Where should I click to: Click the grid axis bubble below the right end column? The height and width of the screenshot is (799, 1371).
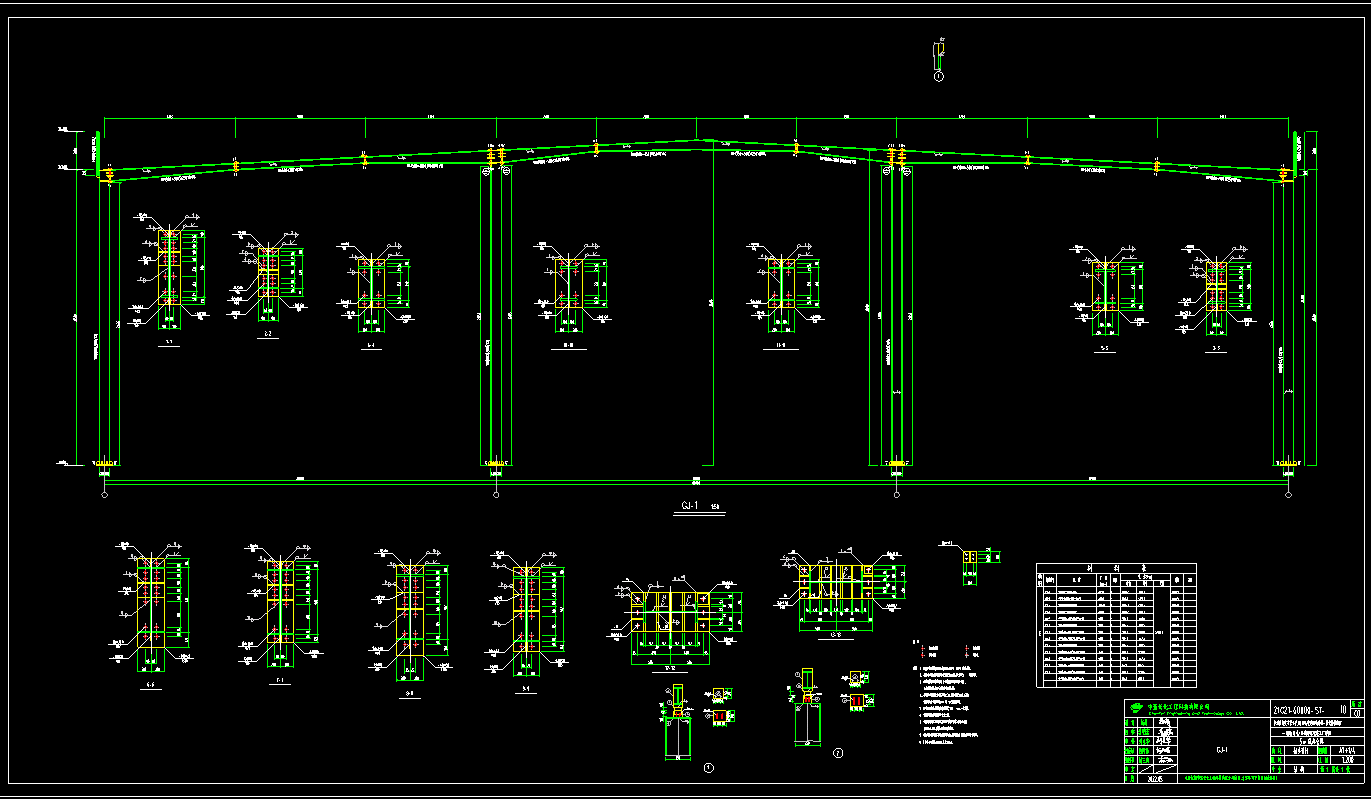(1287, 494)
